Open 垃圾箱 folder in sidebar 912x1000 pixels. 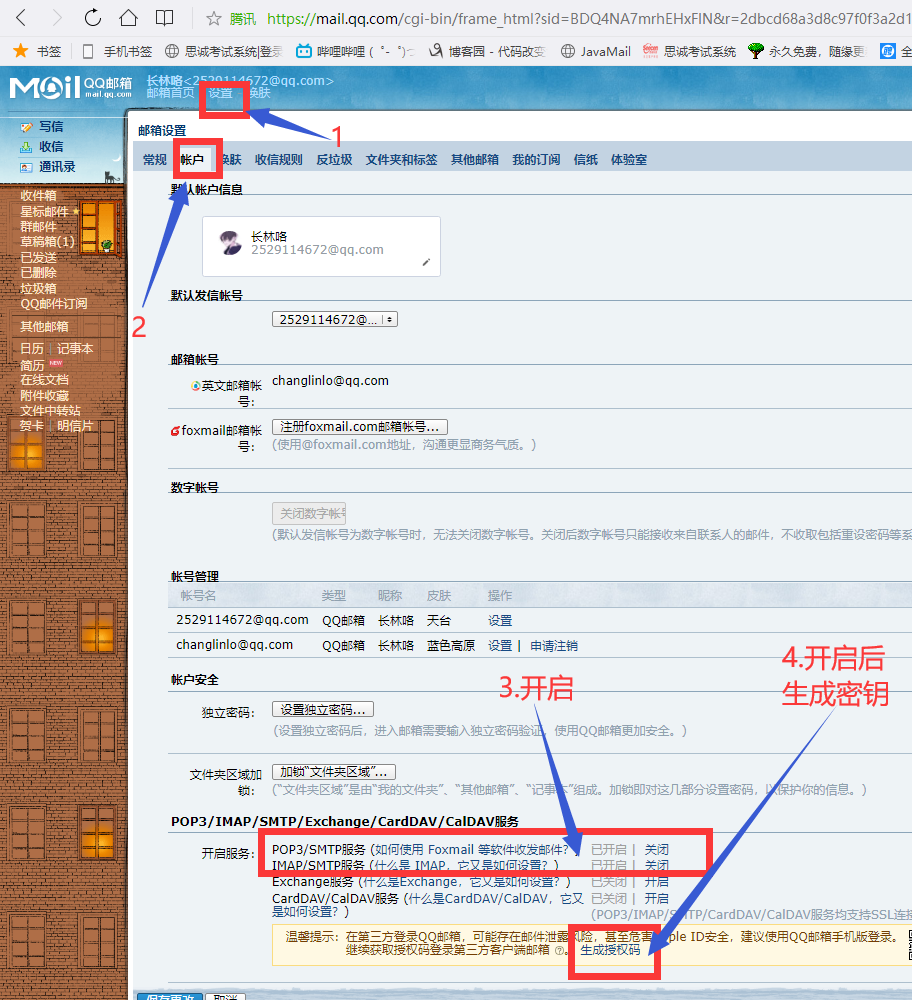point(38,288)
